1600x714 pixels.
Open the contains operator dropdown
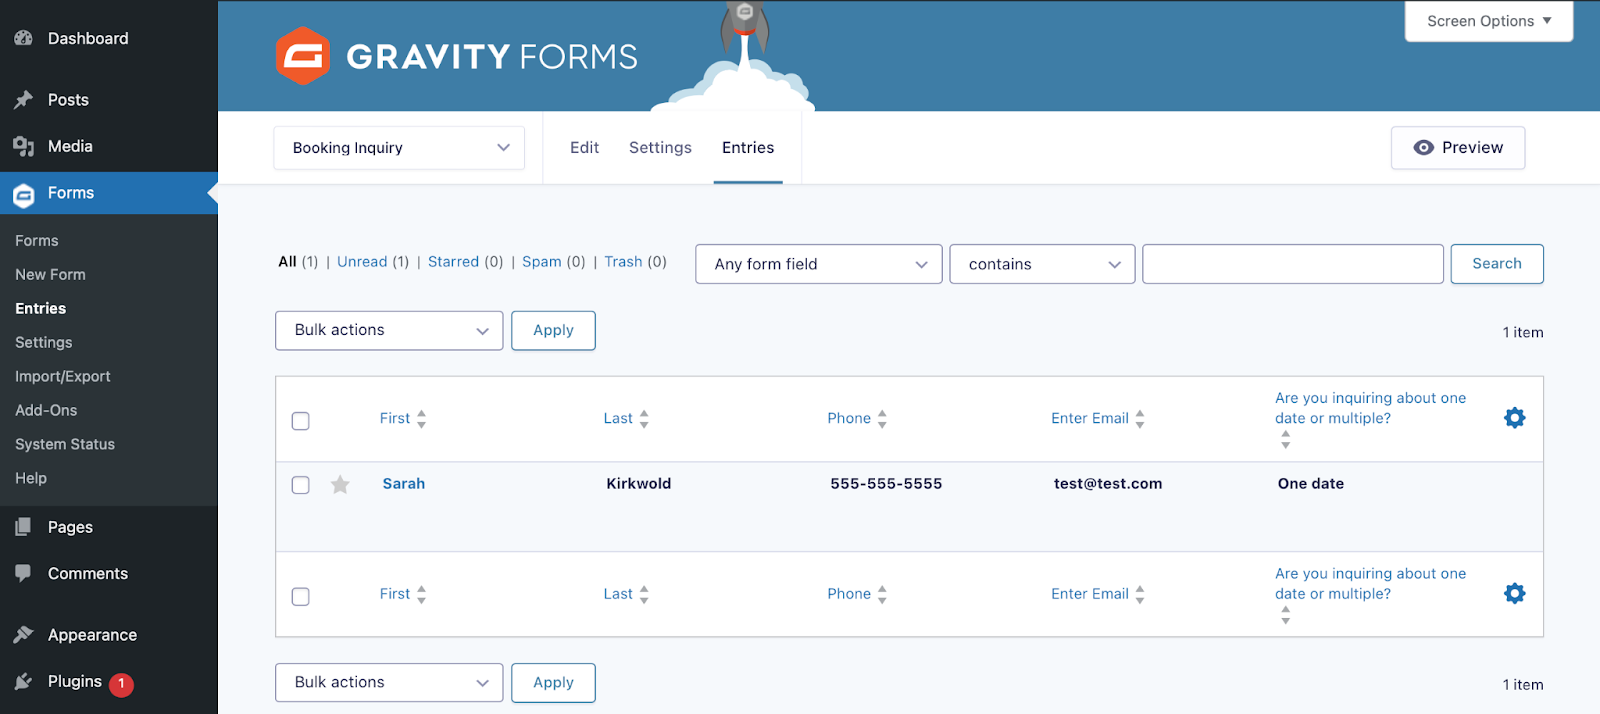tap(1042, 264)
